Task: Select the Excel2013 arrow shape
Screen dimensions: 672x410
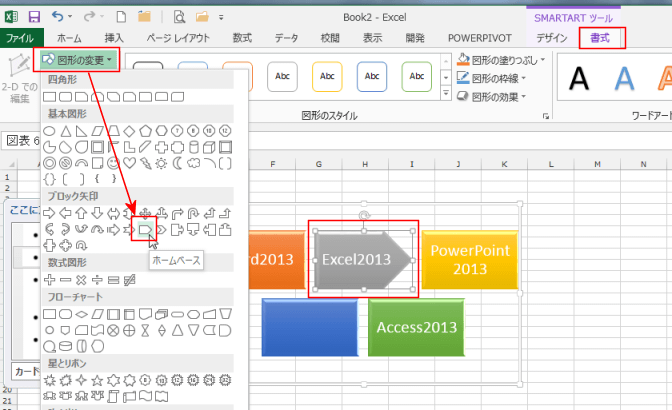Action: point(363,260)
